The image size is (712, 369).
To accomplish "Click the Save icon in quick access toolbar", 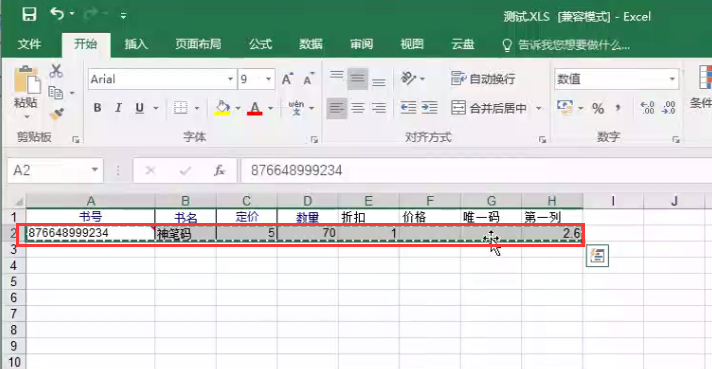I will (29, 15).
